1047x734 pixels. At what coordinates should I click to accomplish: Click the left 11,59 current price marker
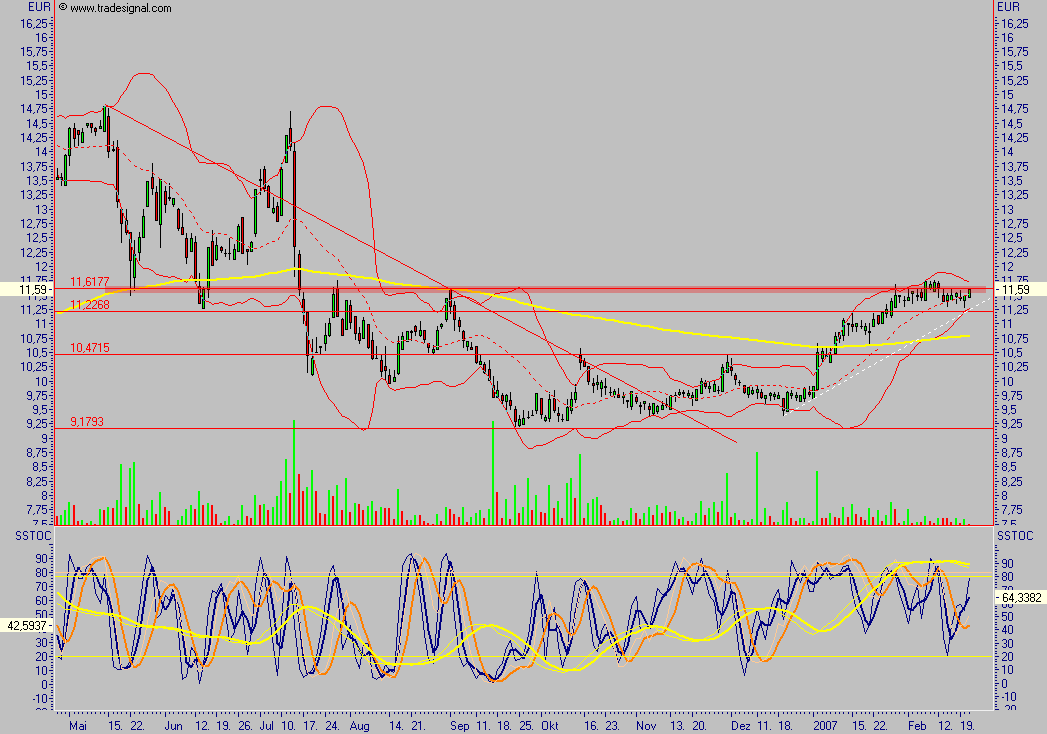[22, 290]
